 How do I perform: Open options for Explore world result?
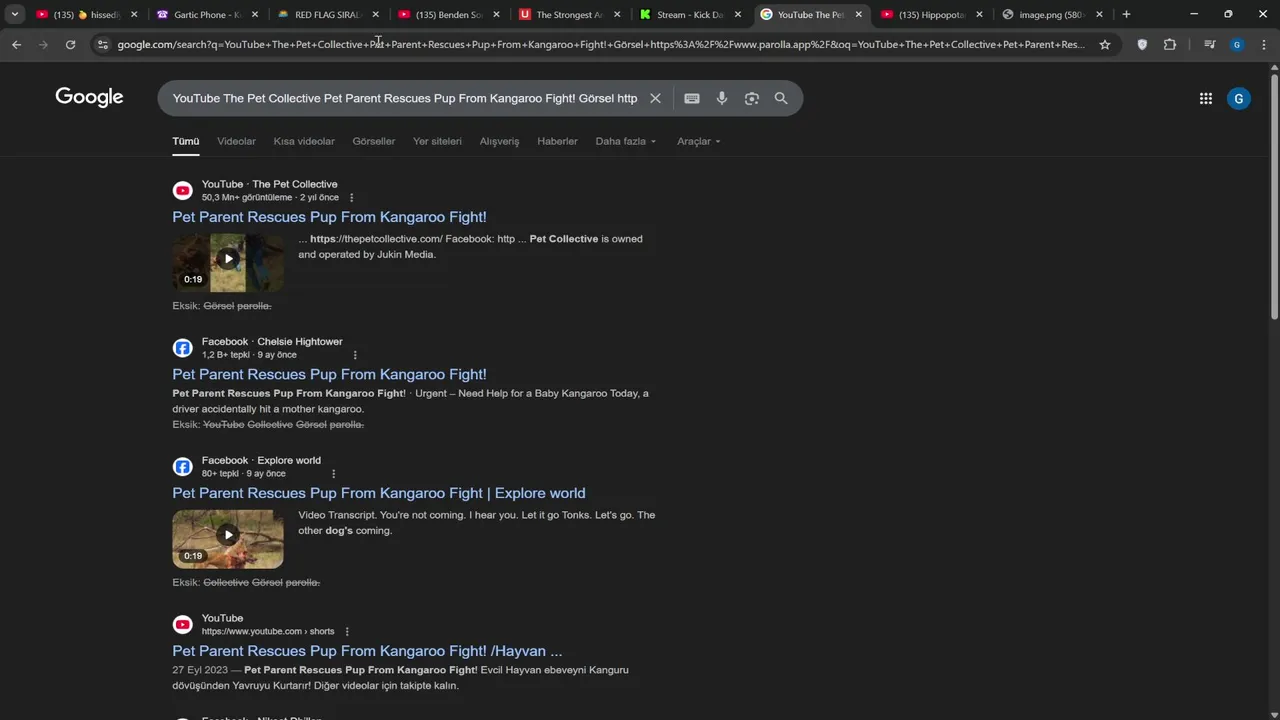tap(333, 474)
